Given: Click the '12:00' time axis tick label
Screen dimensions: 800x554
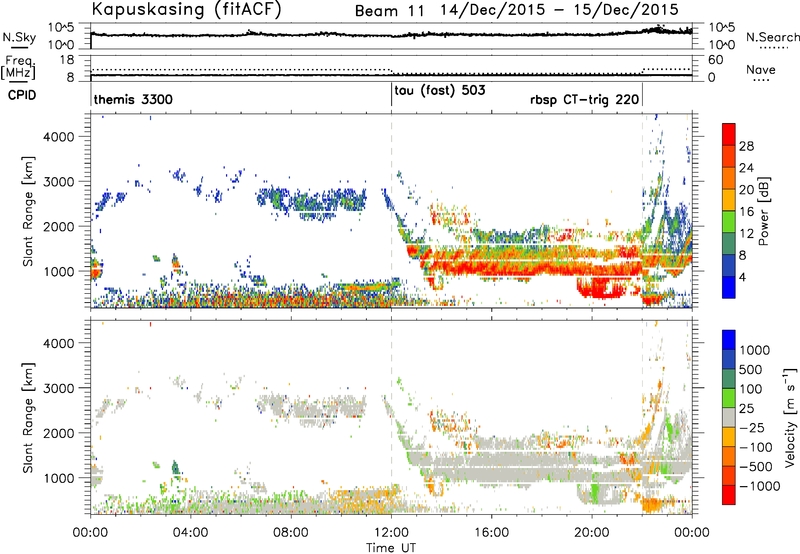Looking at the screenshot, I should 391,533.
